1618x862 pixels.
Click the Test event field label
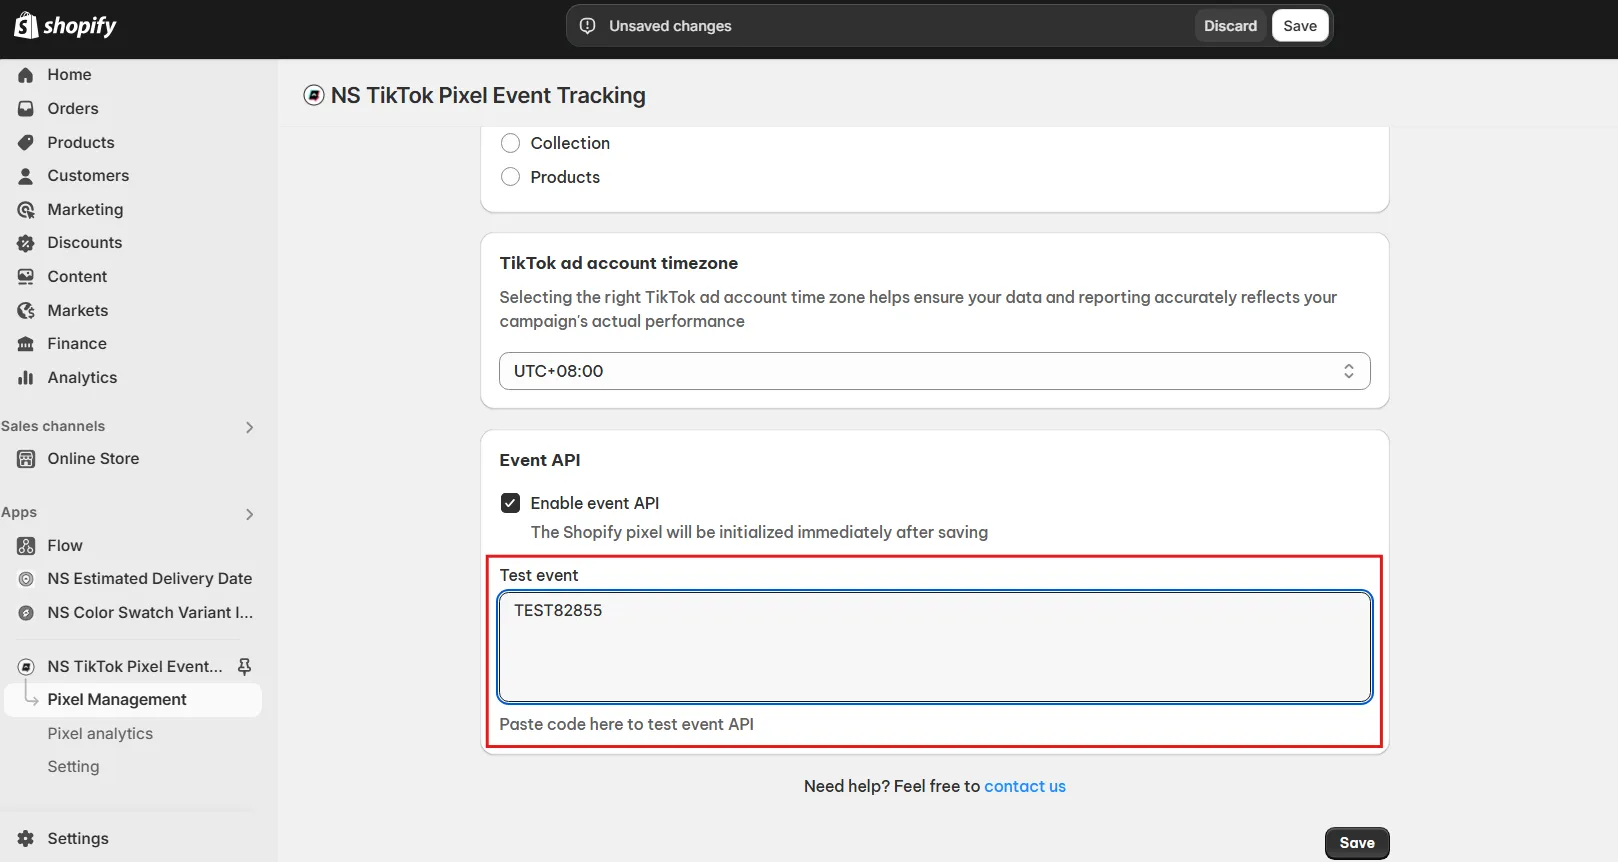539,575
